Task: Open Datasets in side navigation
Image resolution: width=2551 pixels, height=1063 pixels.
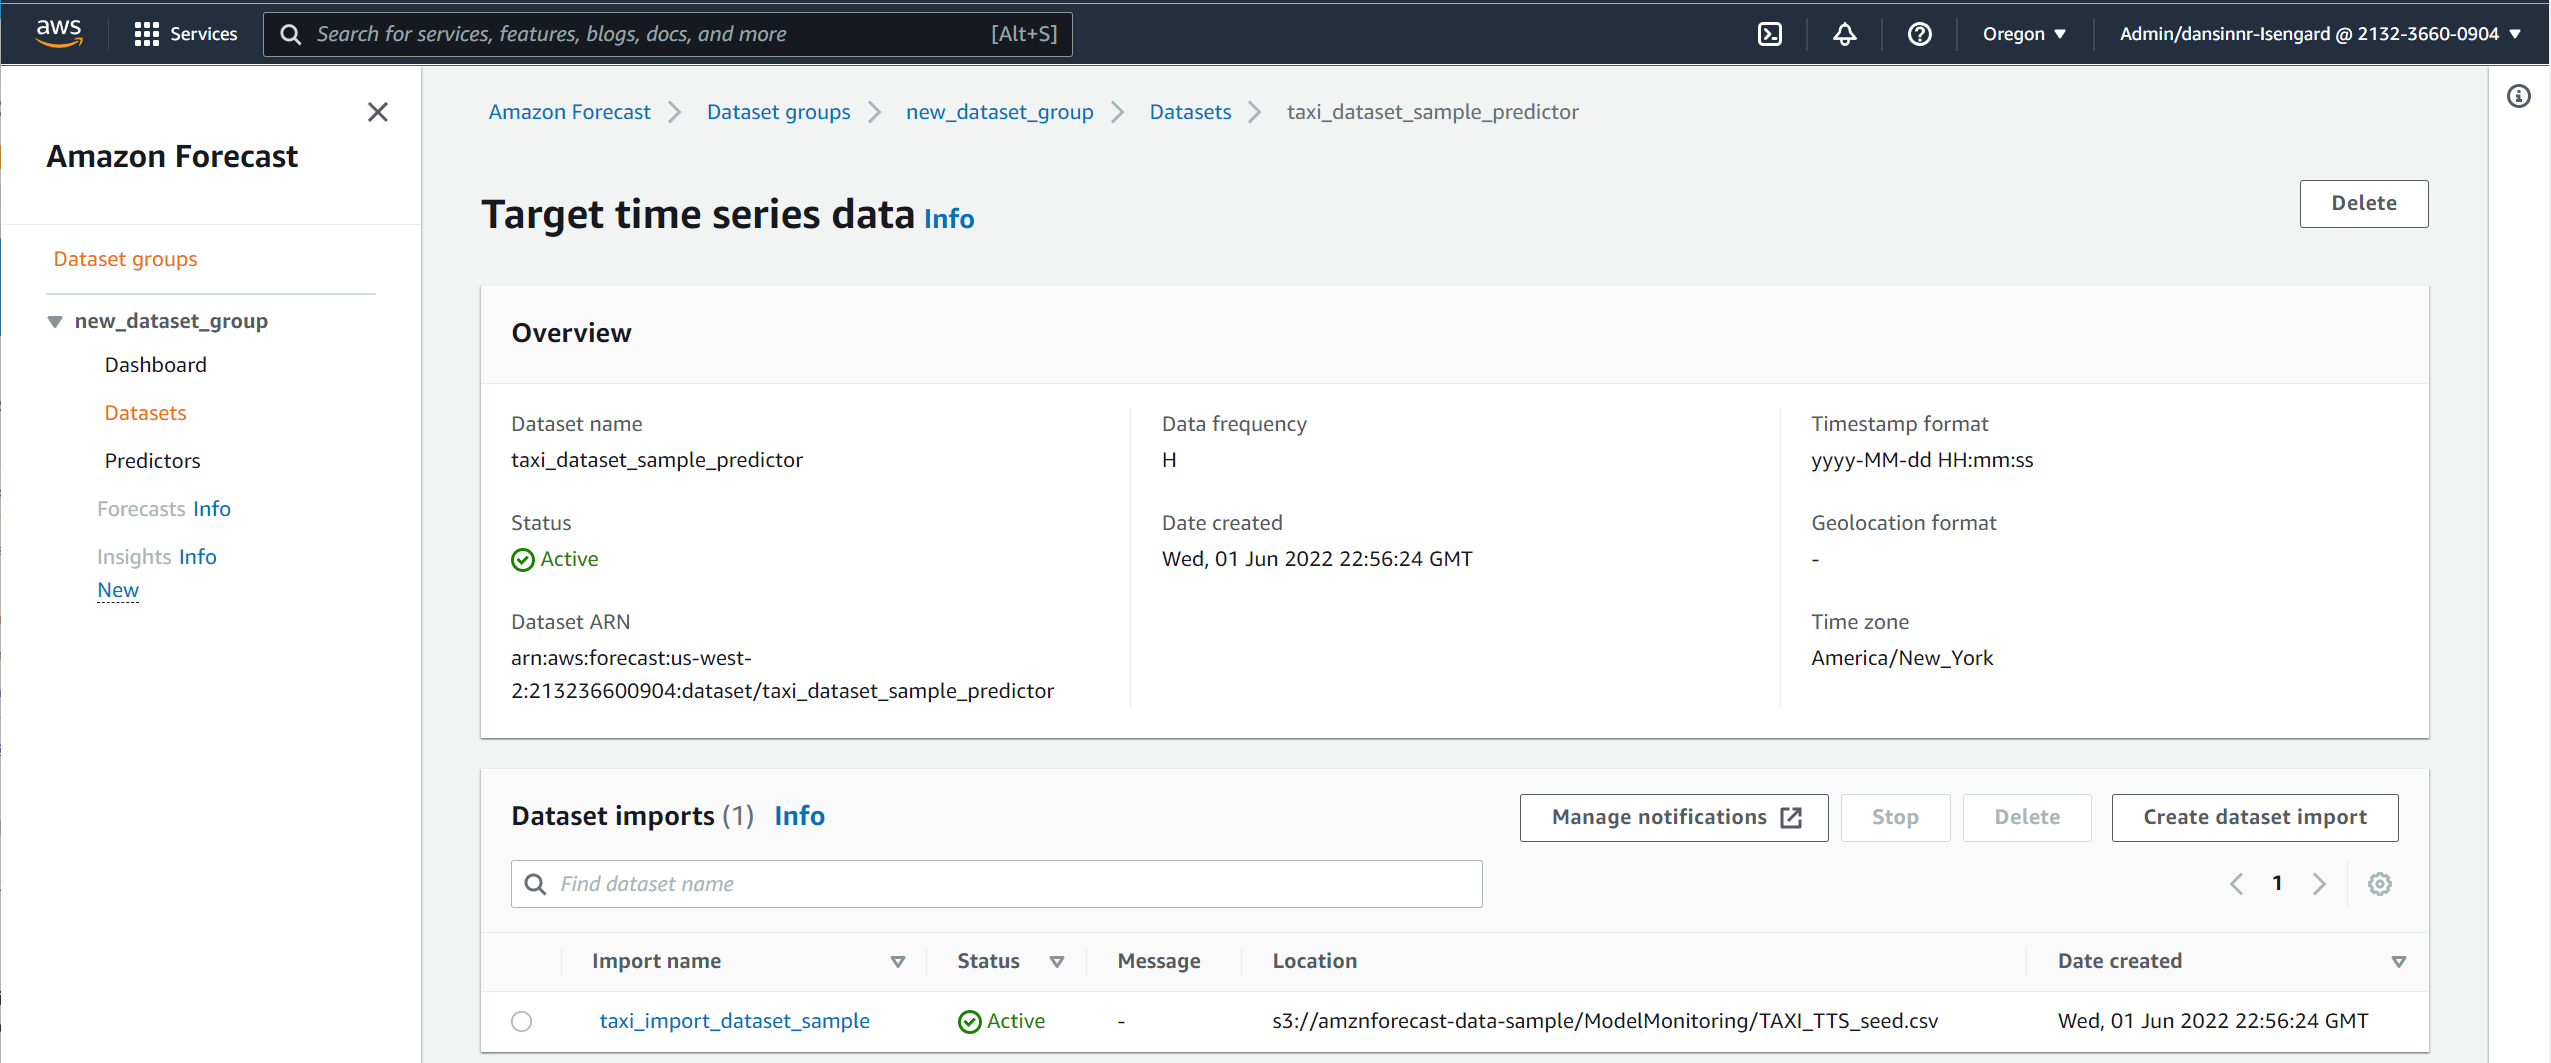Action: coord(145,413)
